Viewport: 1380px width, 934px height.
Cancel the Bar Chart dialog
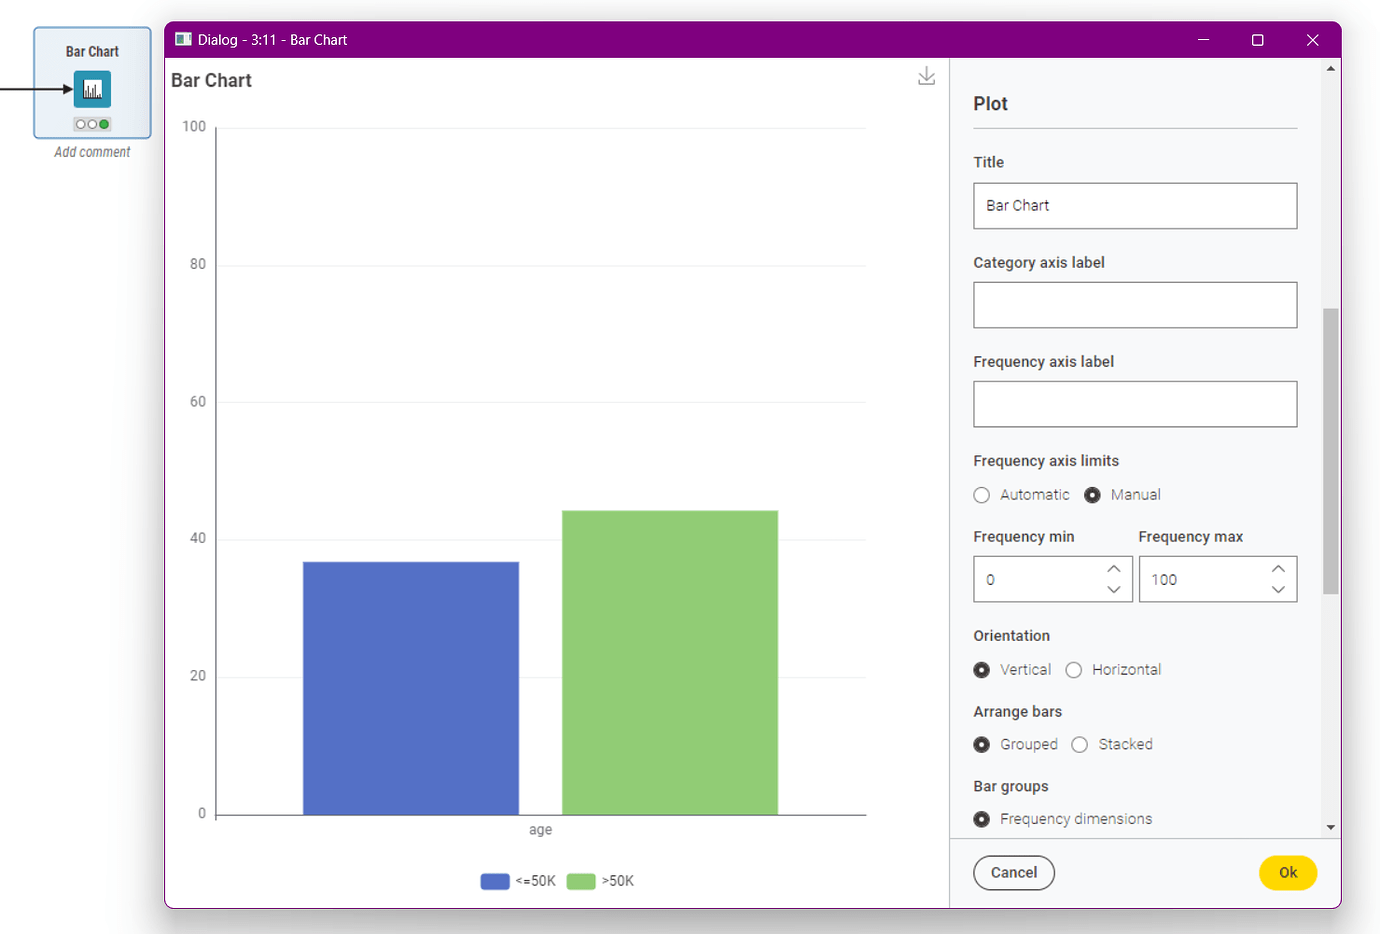pos(1013,872)
